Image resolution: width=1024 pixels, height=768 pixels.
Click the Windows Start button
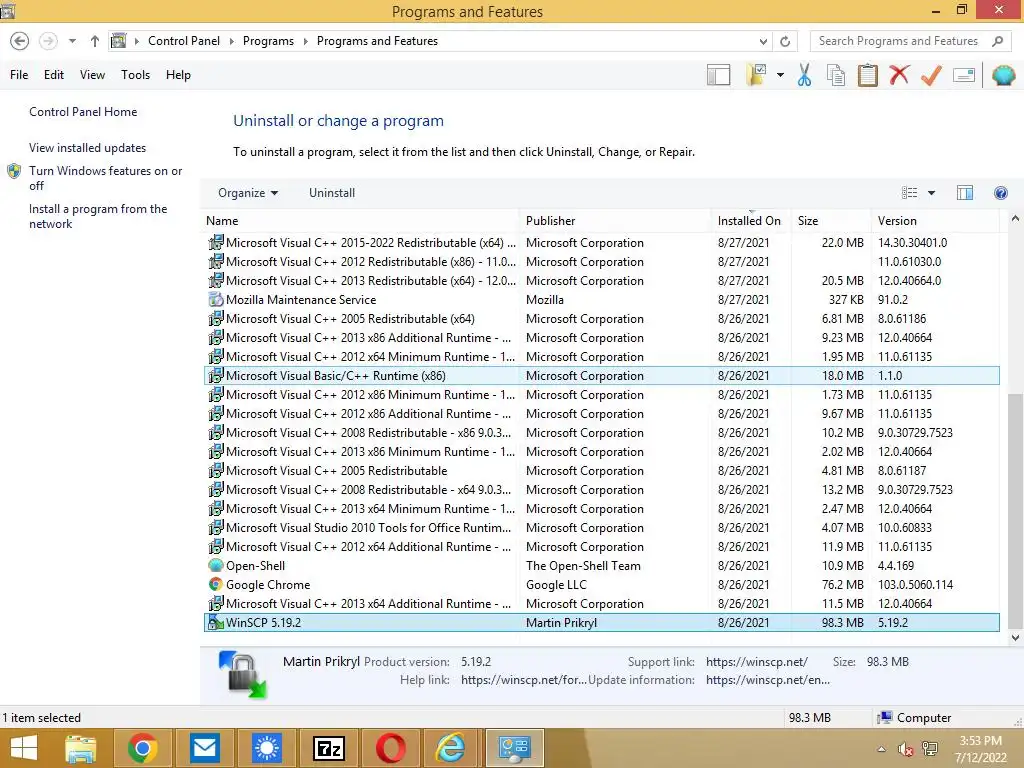[24, 748]
